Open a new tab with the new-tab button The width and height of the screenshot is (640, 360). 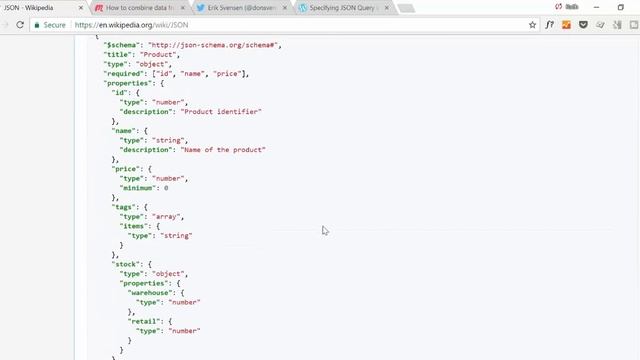pos(406,8)
